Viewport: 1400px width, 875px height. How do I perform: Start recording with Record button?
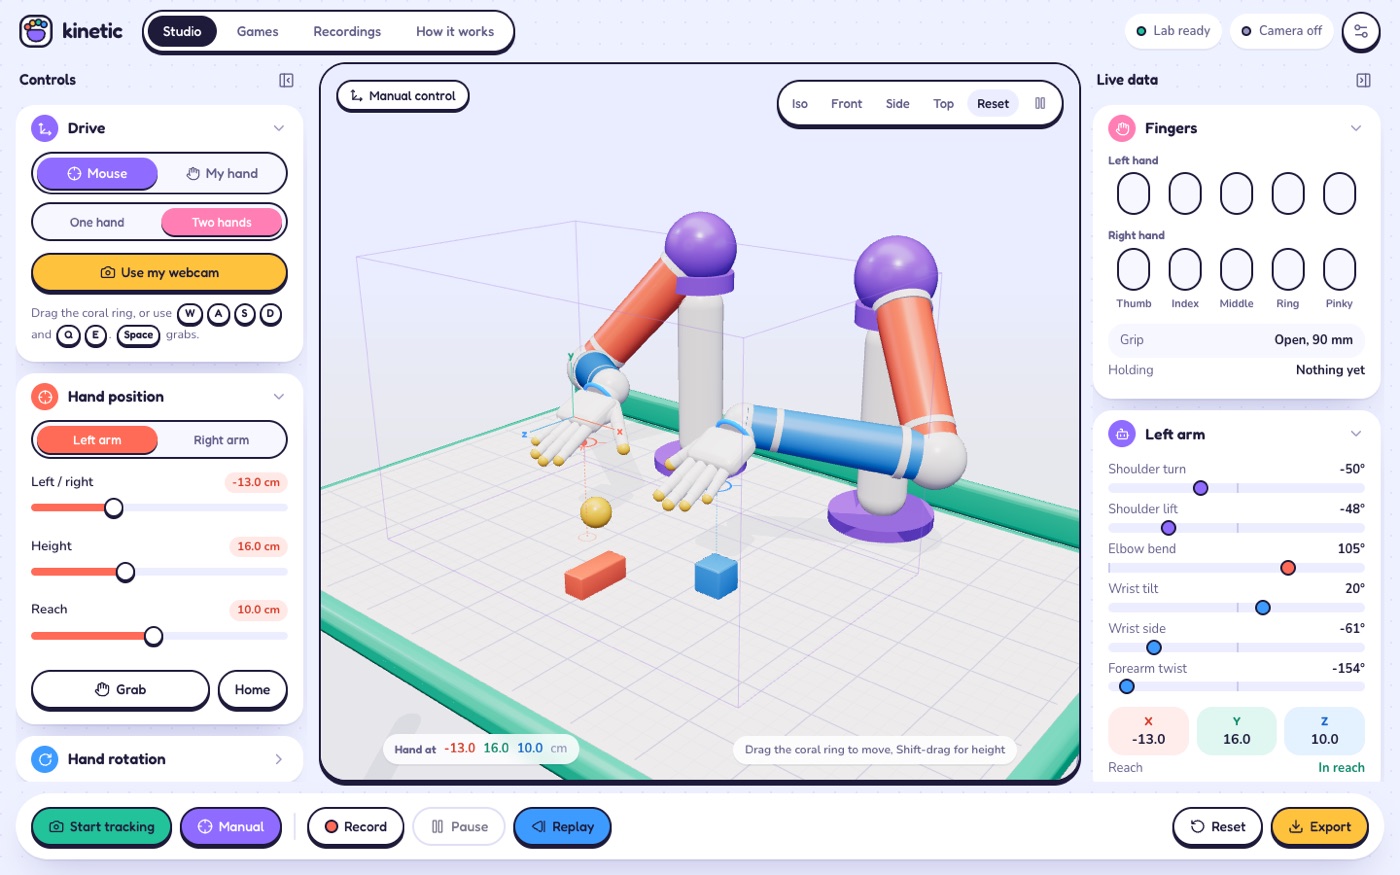(x=355, y=827)
